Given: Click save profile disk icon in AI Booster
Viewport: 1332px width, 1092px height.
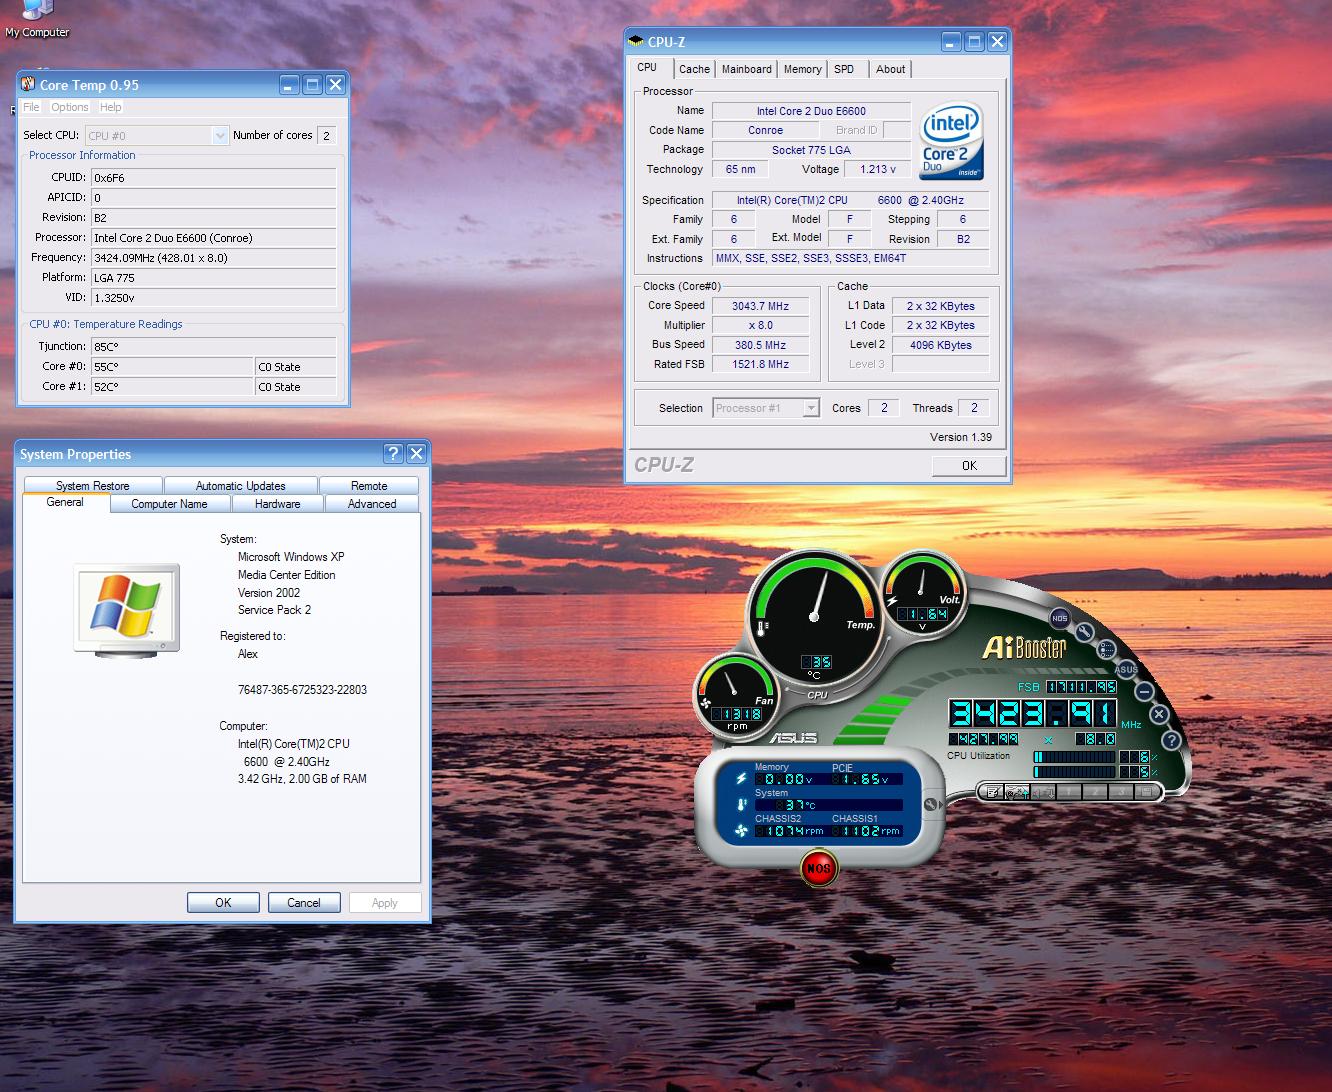Looking at the screenshot, I should [x=1147, y=791].
